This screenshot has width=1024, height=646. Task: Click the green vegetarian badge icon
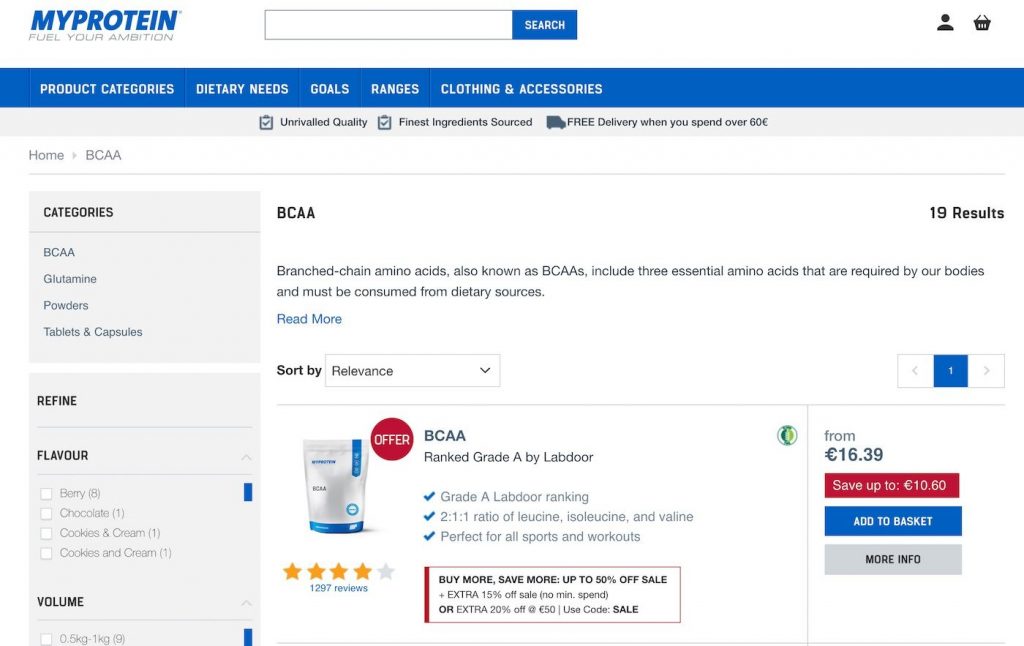(787, 435)
